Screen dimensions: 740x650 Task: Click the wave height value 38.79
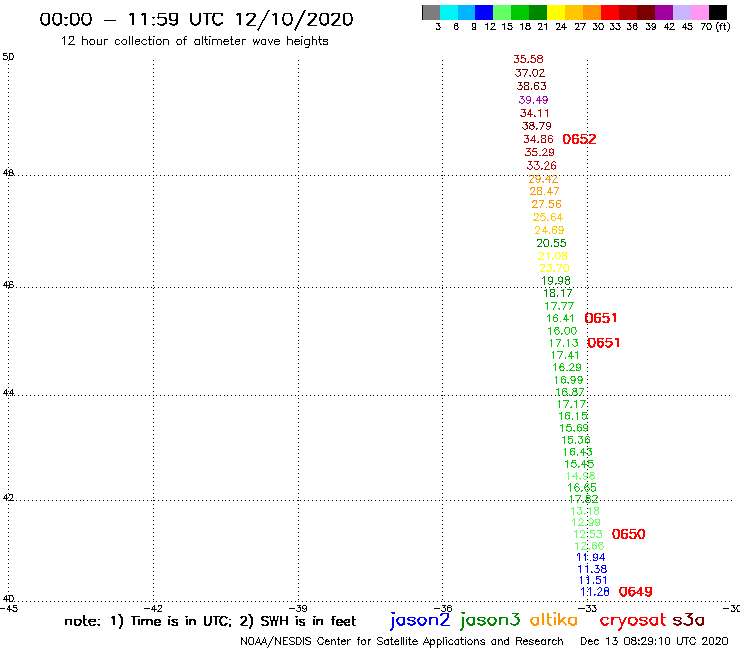[537, 126]
